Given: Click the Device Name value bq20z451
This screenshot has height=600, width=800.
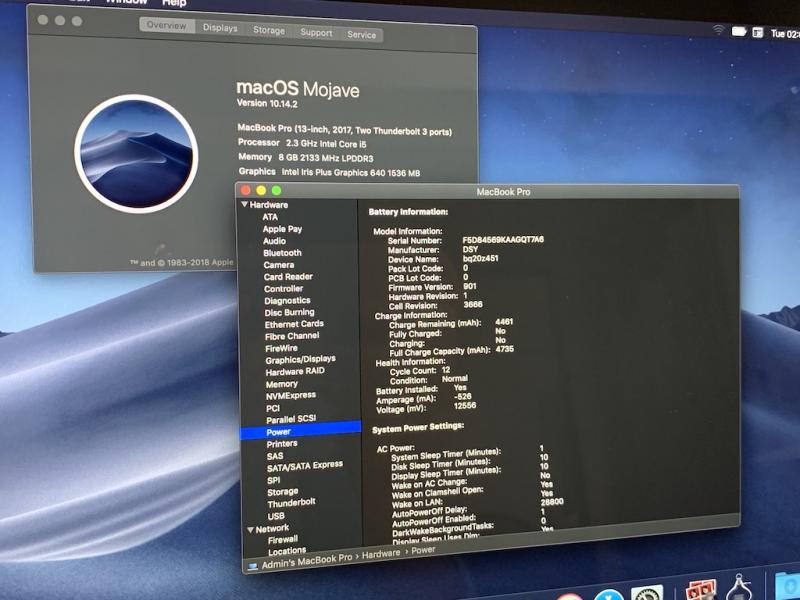Looking at the screenshot, I should click(x=481, y=258).
